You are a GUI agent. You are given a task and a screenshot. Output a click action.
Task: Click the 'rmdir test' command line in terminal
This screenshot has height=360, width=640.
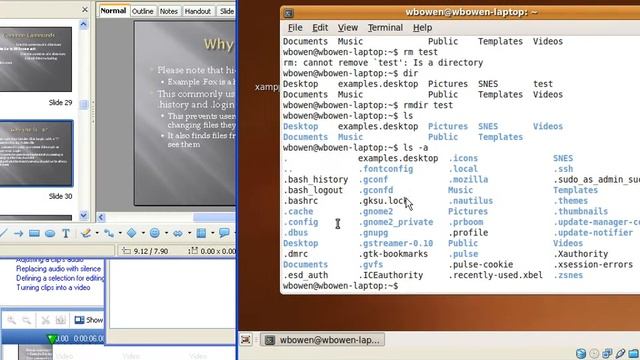368,105
